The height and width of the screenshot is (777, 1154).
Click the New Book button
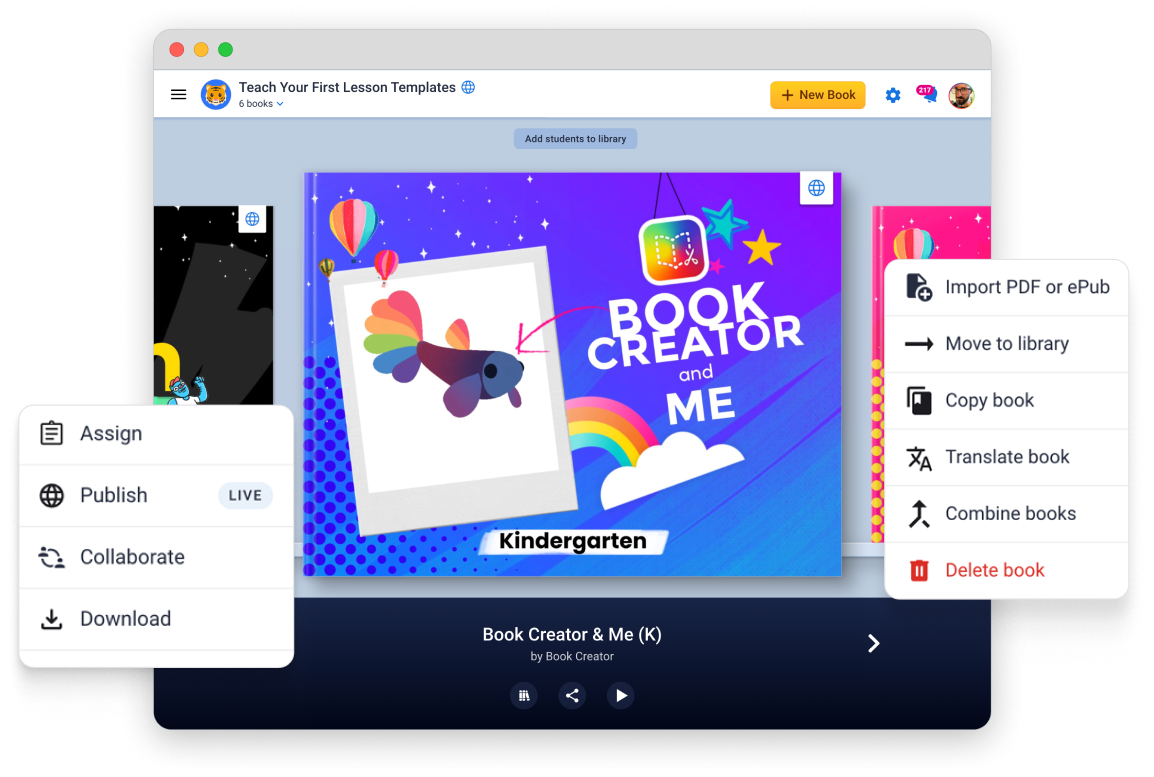click(x=818, y=95)
